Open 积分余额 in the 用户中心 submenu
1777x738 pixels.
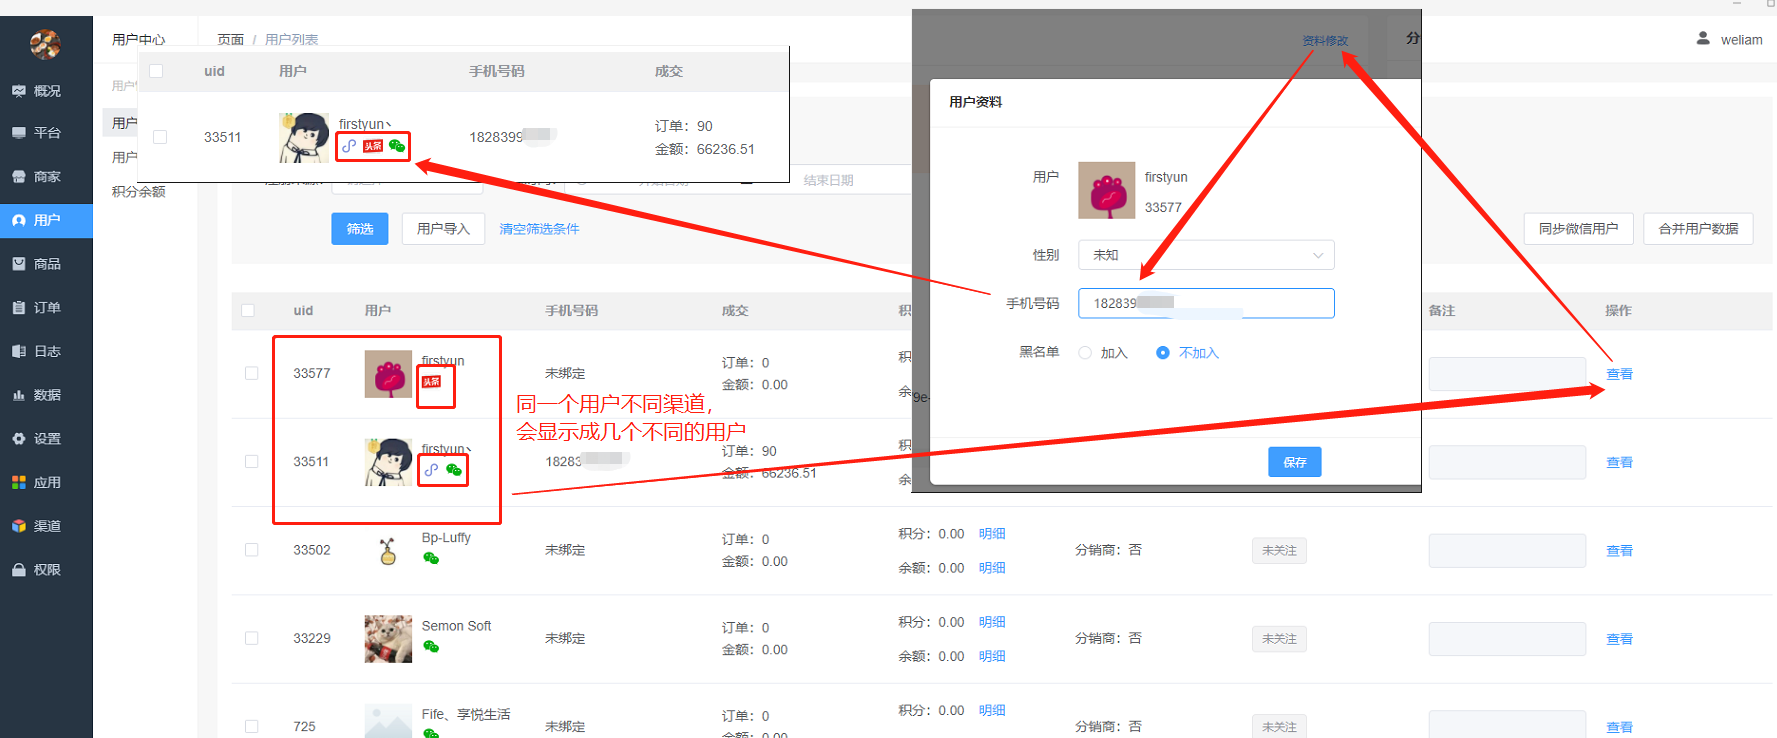[139, 192]
